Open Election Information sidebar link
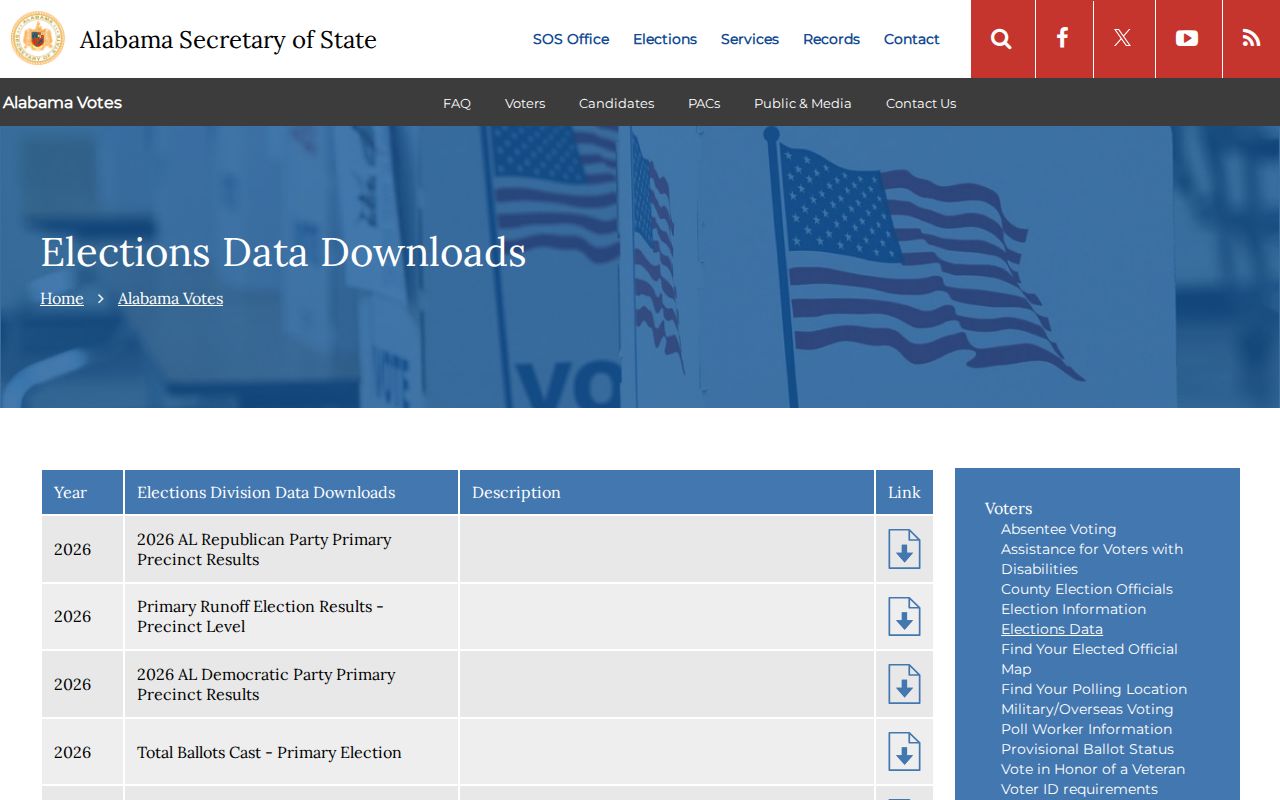This screenshot has height=800, width=1280. coord(1073,609)
